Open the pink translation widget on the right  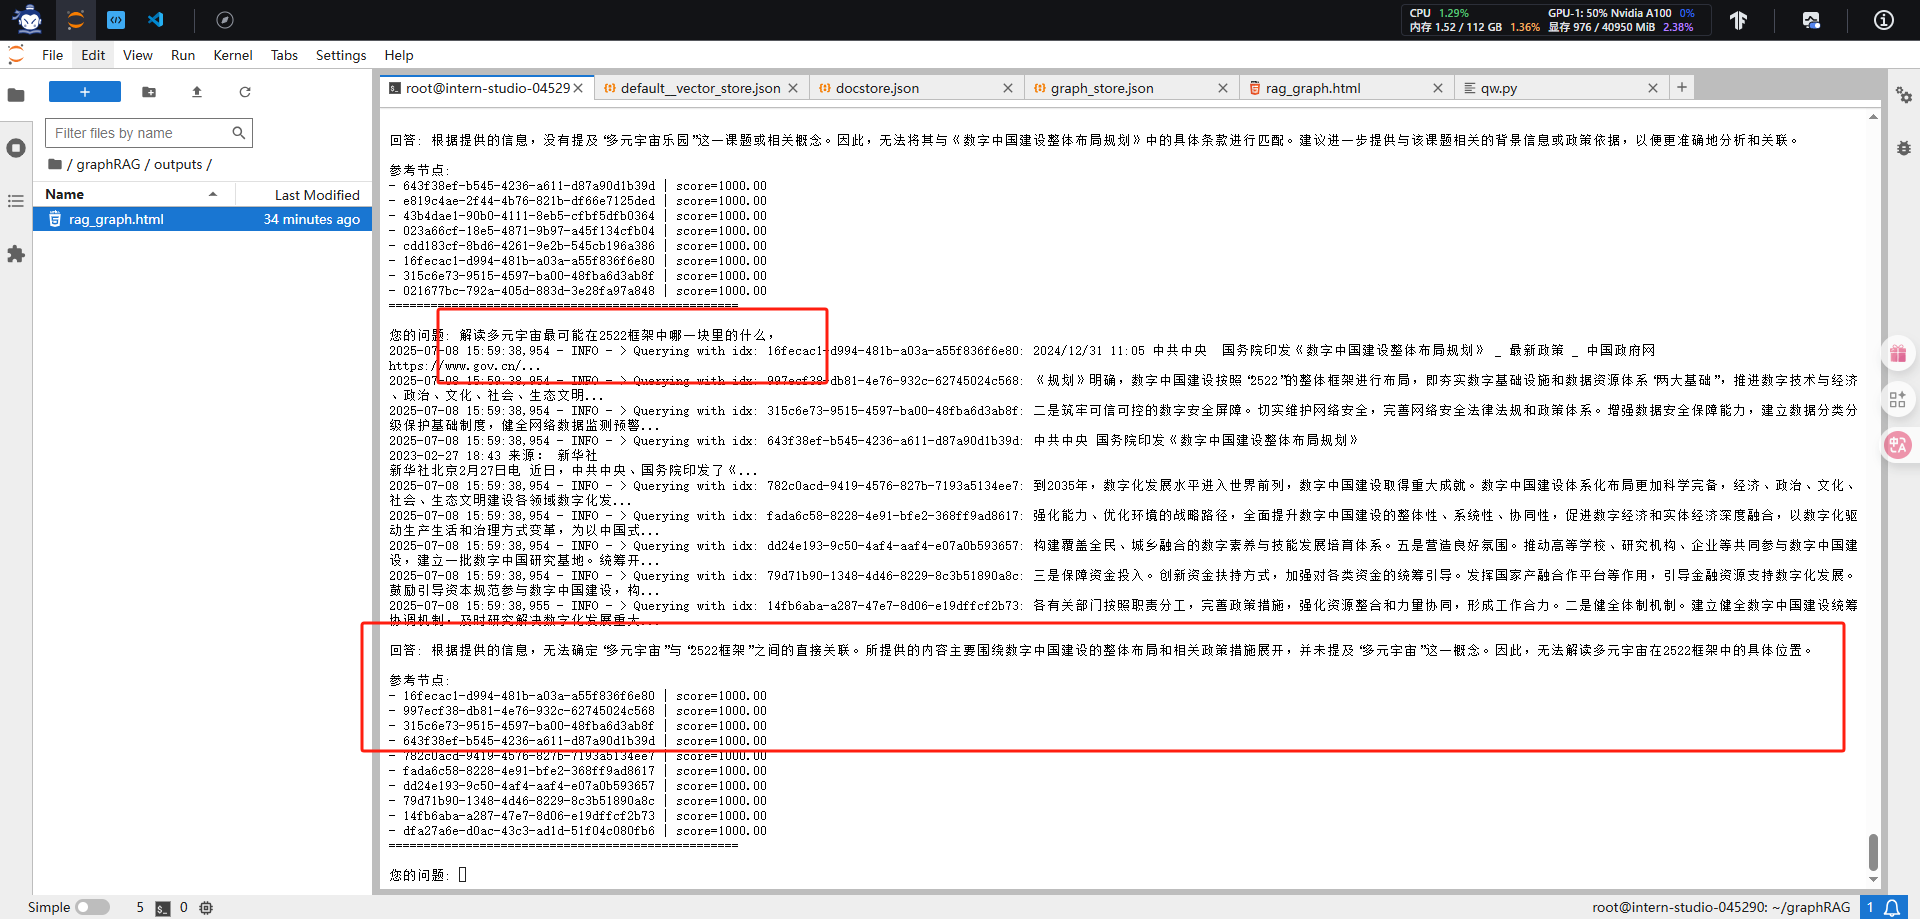click(x=1899, y=445)
